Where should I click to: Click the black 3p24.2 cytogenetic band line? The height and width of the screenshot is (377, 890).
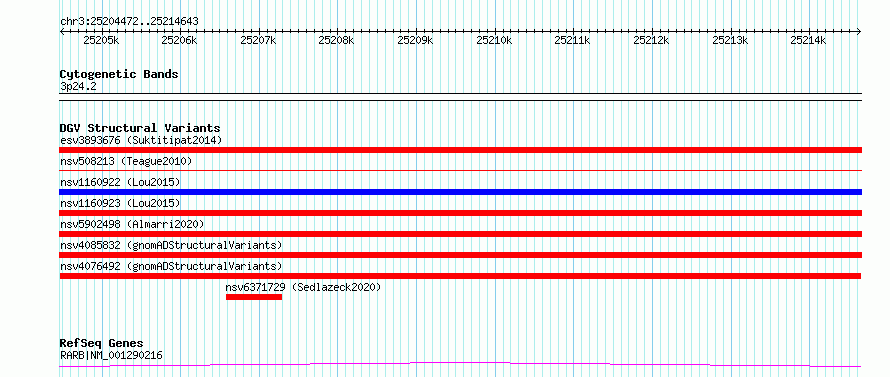coord(461,97)
